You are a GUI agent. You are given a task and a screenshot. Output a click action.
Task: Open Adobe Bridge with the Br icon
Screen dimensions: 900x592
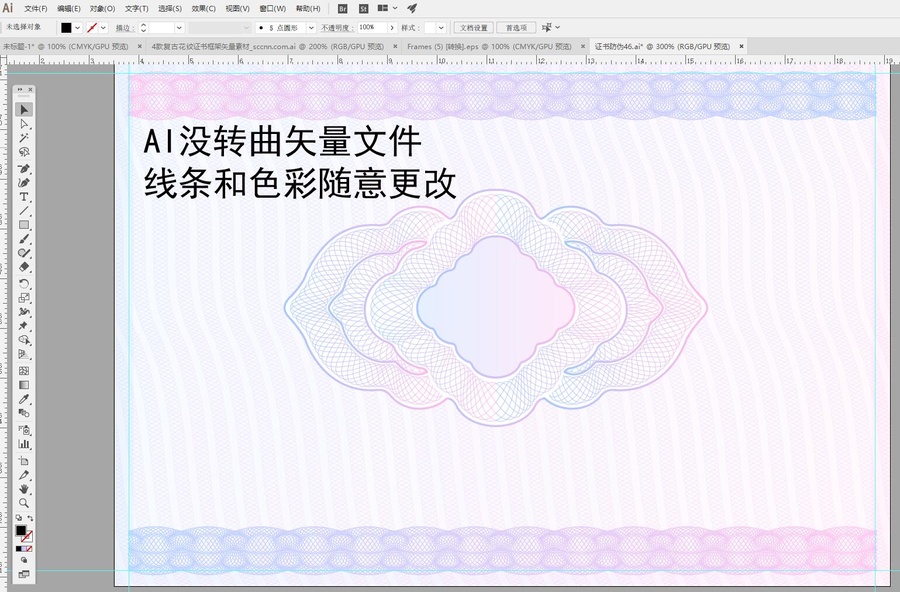(x=343, y=9)
